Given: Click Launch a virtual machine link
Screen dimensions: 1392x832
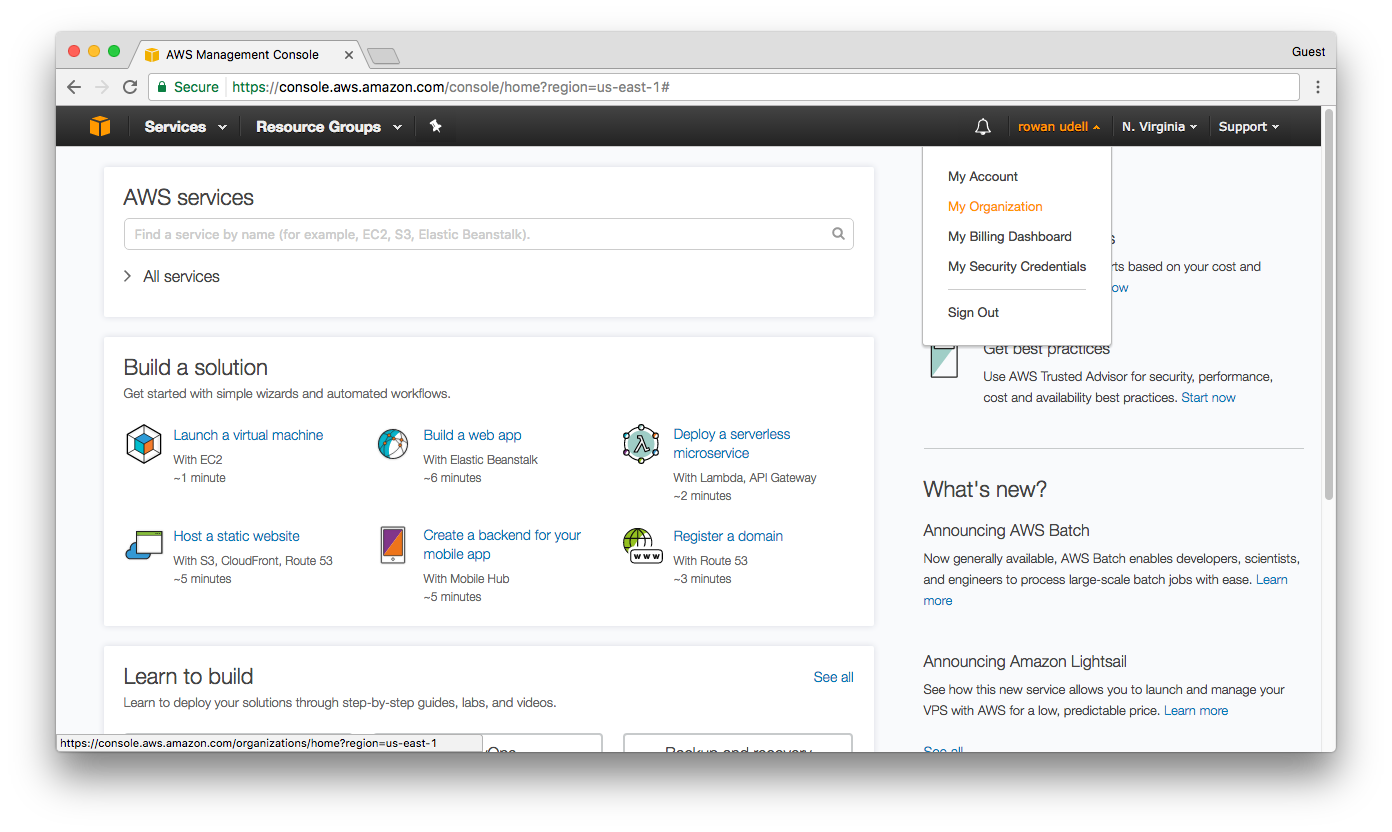Looking at the screenshot, I should click(x=248, y=435).
